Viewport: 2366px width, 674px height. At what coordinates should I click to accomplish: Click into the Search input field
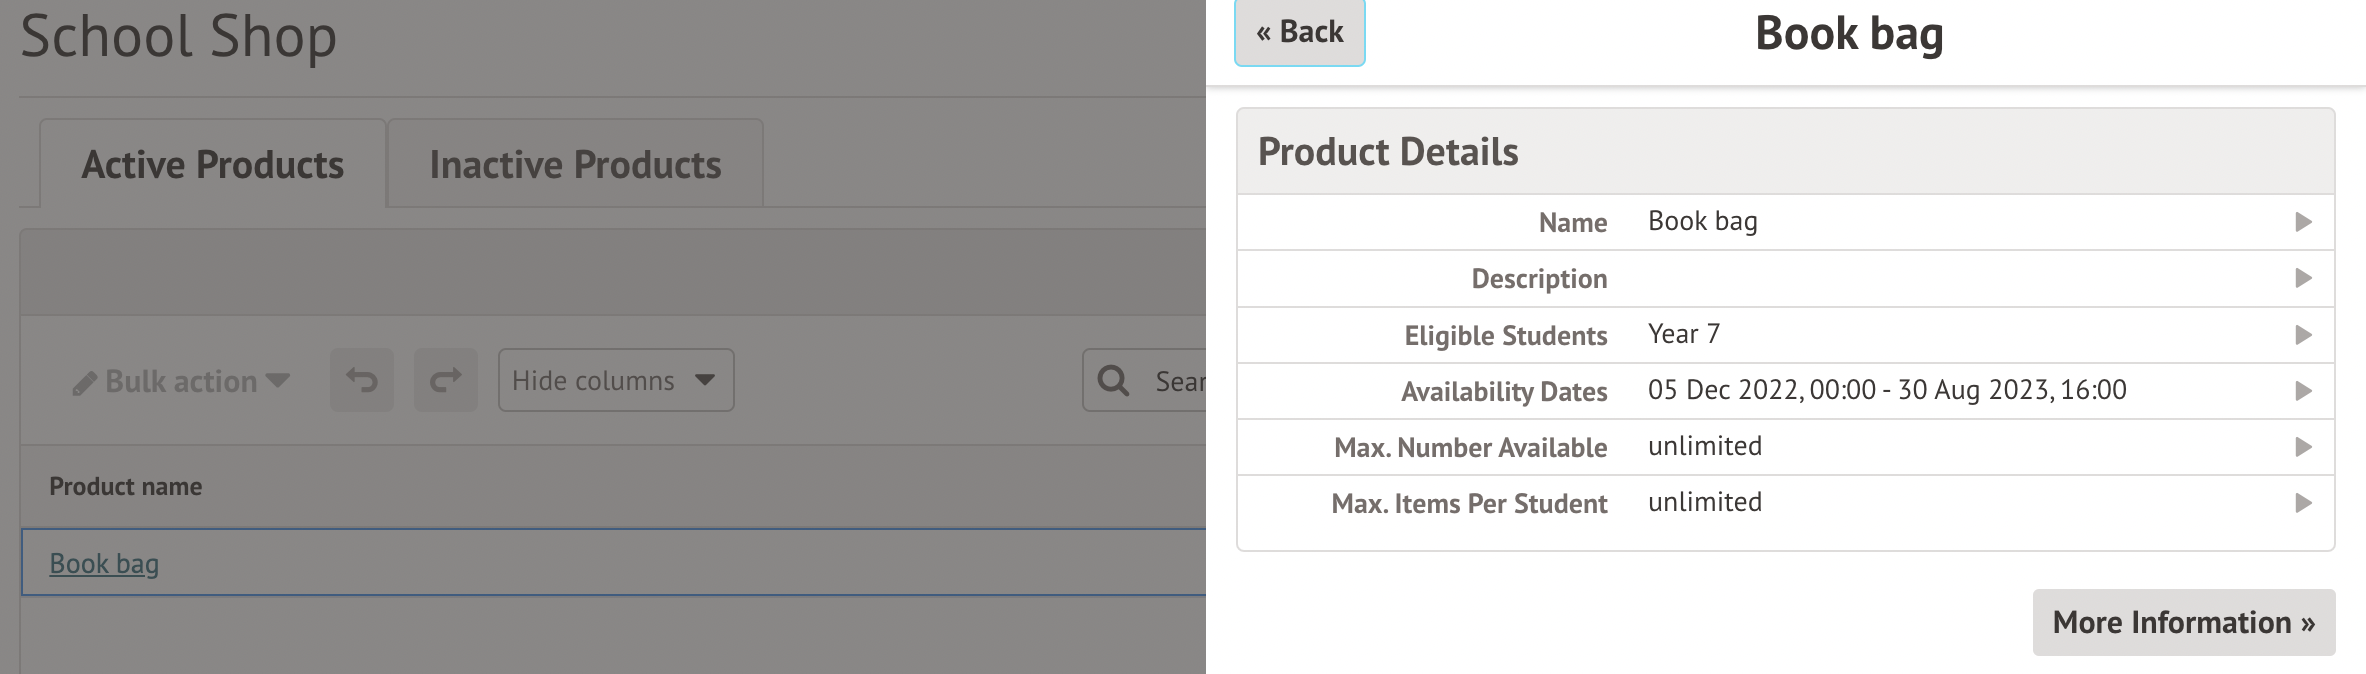(1178, 381)
